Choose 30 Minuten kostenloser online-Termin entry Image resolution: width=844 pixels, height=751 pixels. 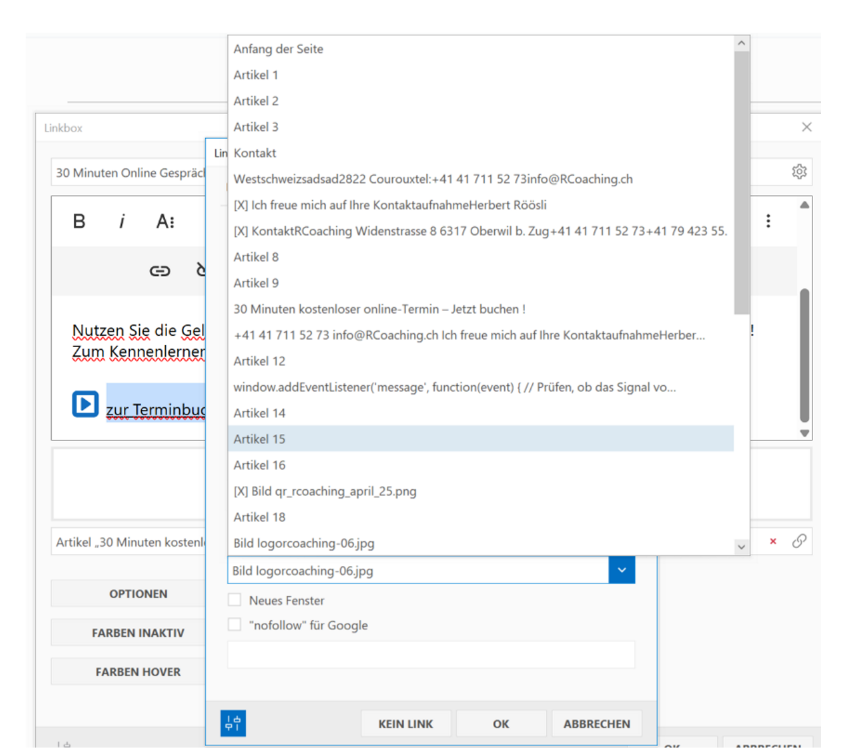coord(481,309)
